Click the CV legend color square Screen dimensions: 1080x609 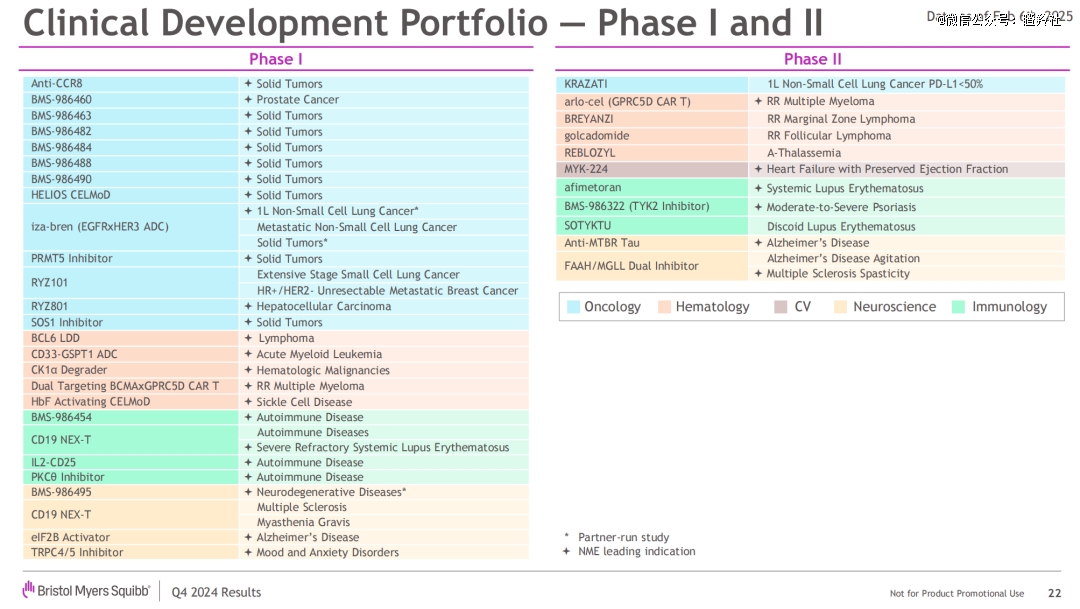[781, 307]
